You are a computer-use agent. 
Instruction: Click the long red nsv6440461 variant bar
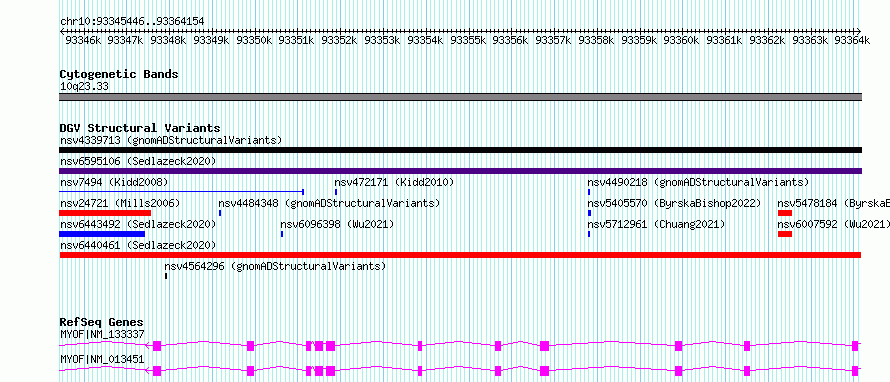(460, 255)
